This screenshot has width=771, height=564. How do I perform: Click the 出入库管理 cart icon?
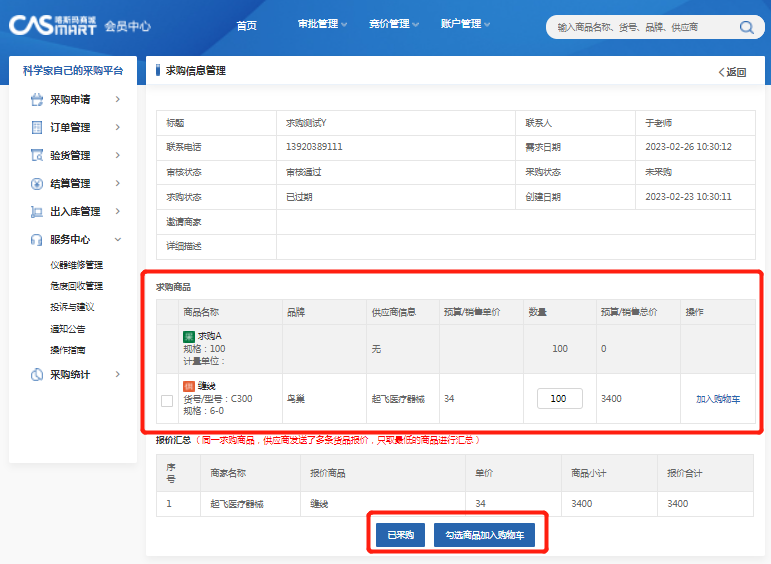pos(36,212)
